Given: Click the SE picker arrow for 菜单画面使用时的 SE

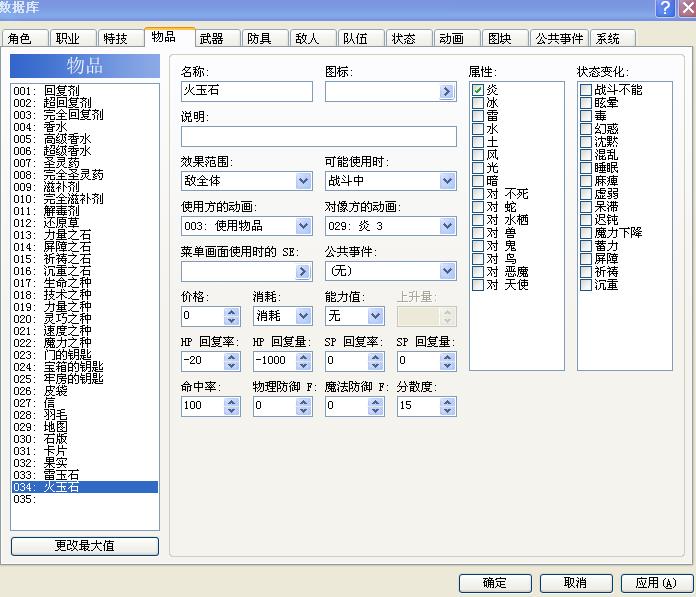Looking at the screenshot, I should coord(303,271).
